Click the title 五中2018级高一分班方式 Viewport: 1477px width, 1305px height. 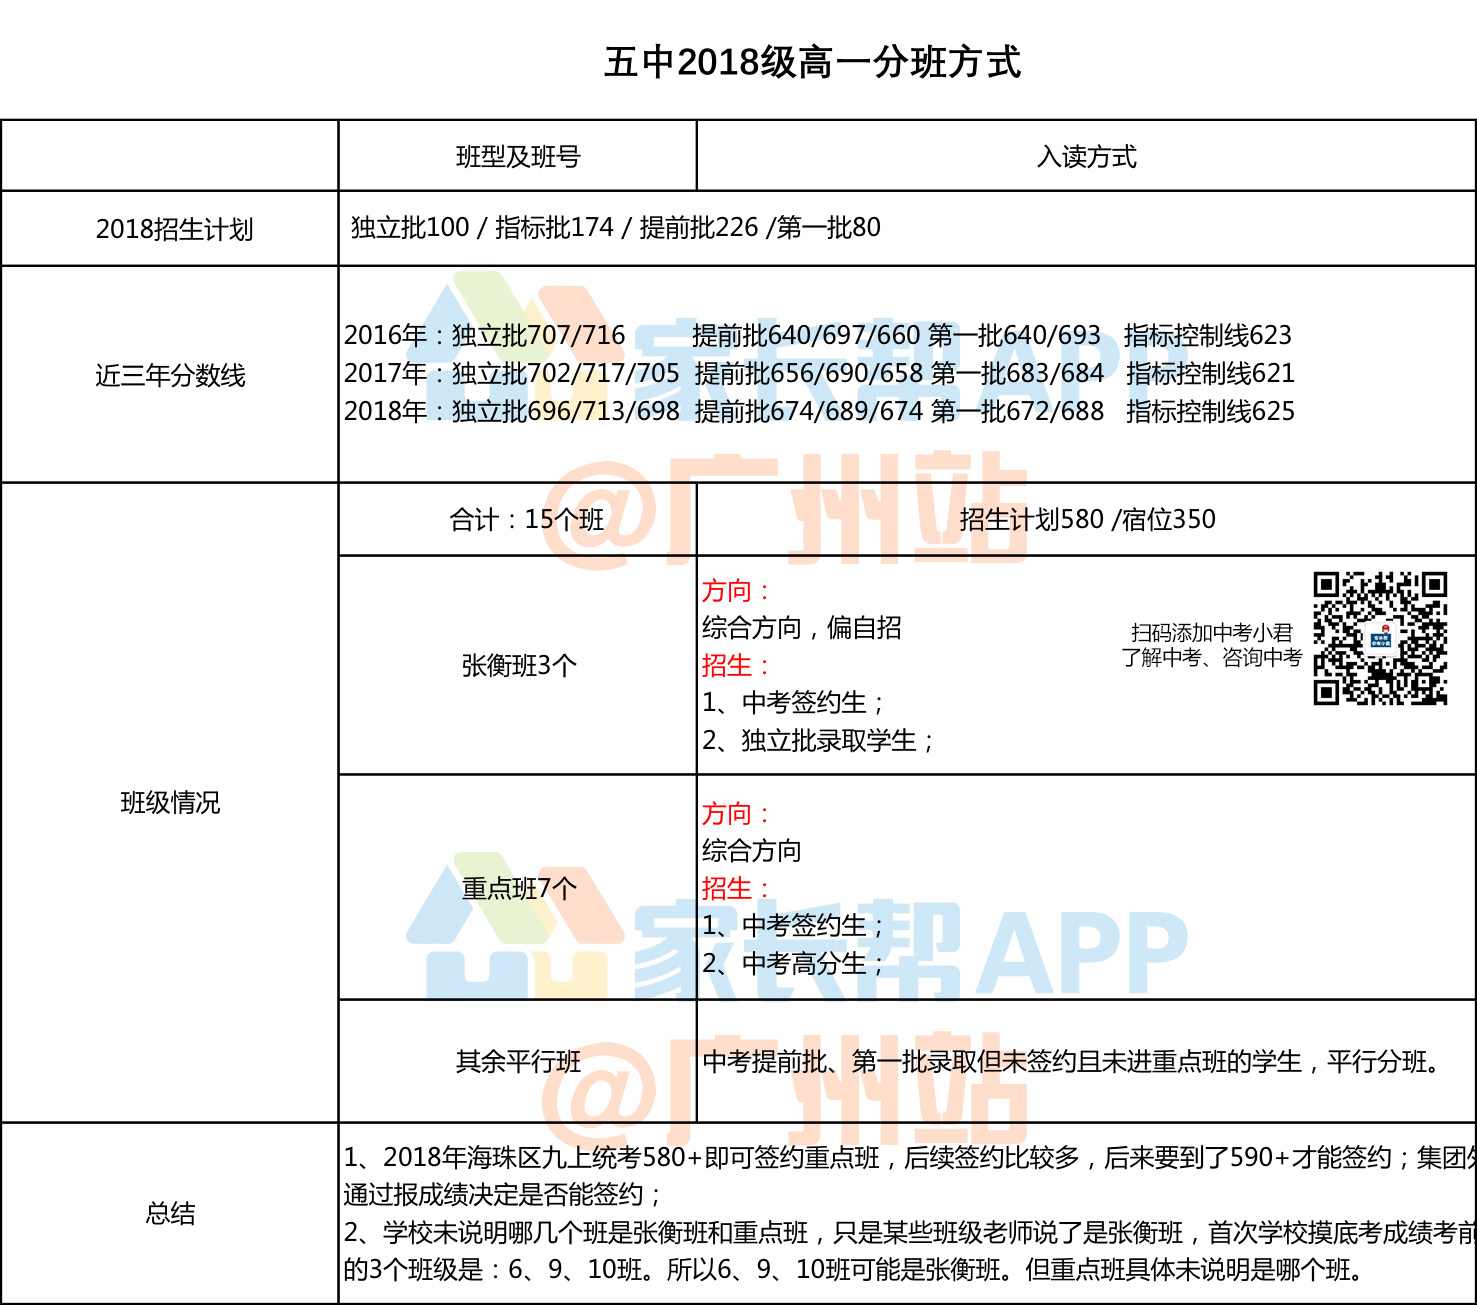812,62
